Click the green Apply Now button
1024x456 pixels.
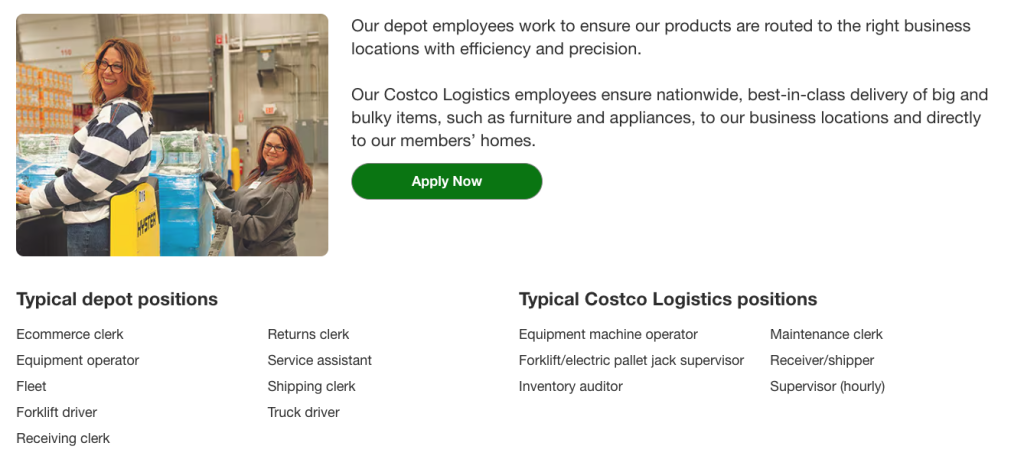(446, 181)
